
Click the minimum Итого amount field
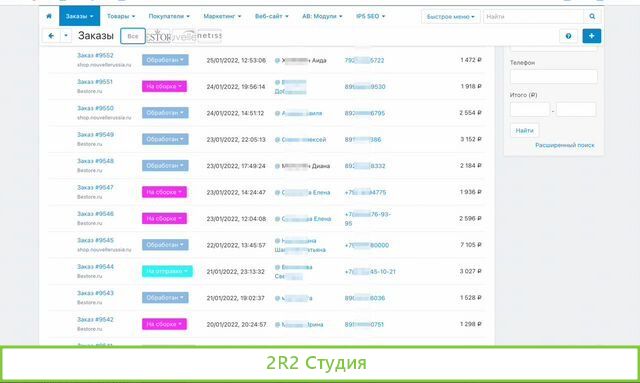pyautogui.click(x=530, y=109)
